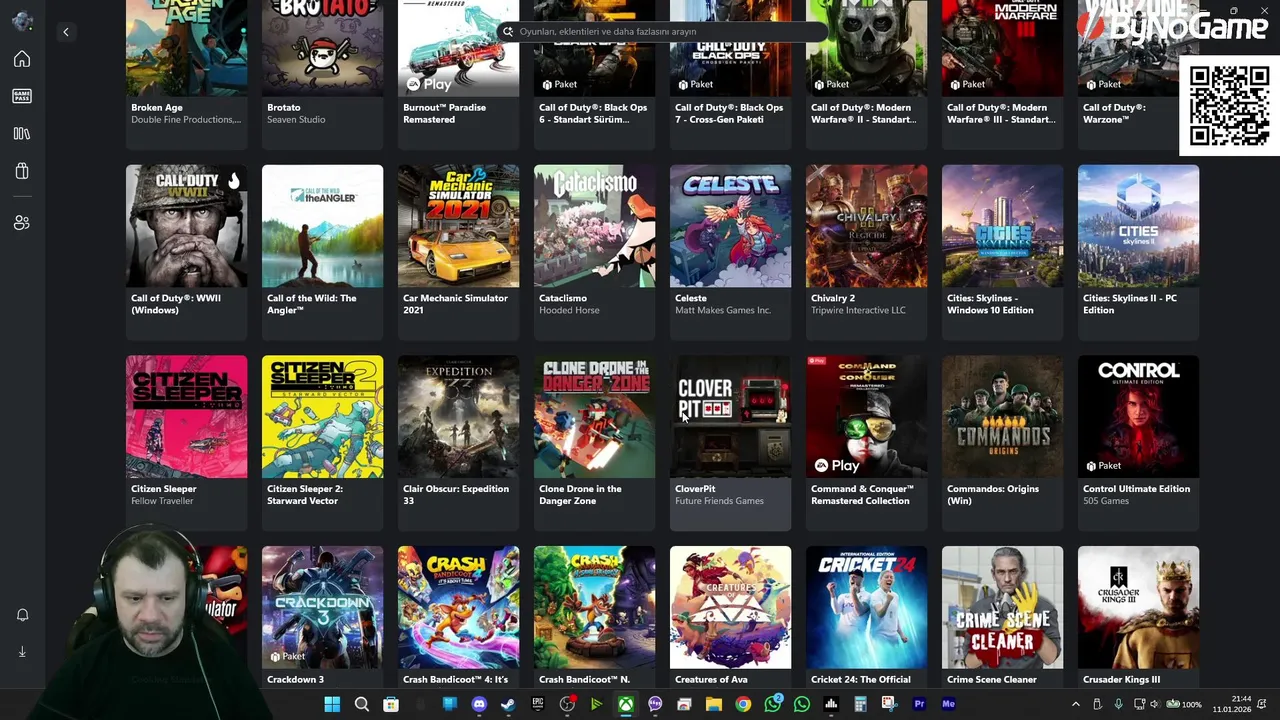Open pink Citizen Sleeper cover
1280x720 pixels.
(186, 417)
